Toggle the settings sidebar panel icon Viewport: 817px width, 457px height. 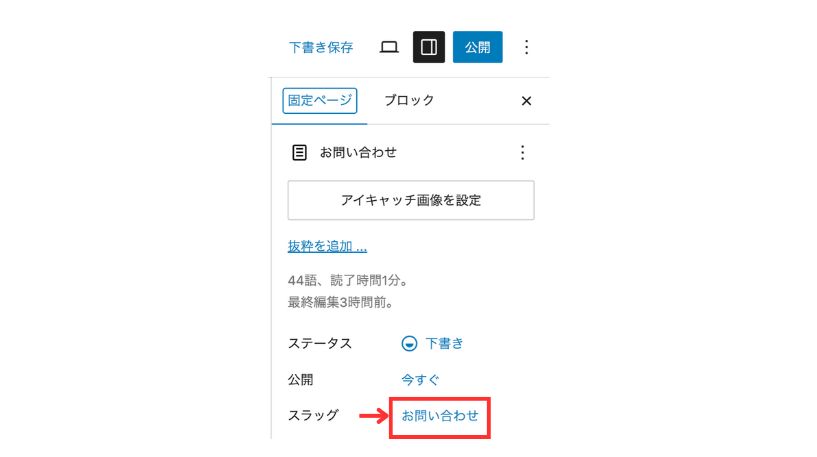(429, 47)
